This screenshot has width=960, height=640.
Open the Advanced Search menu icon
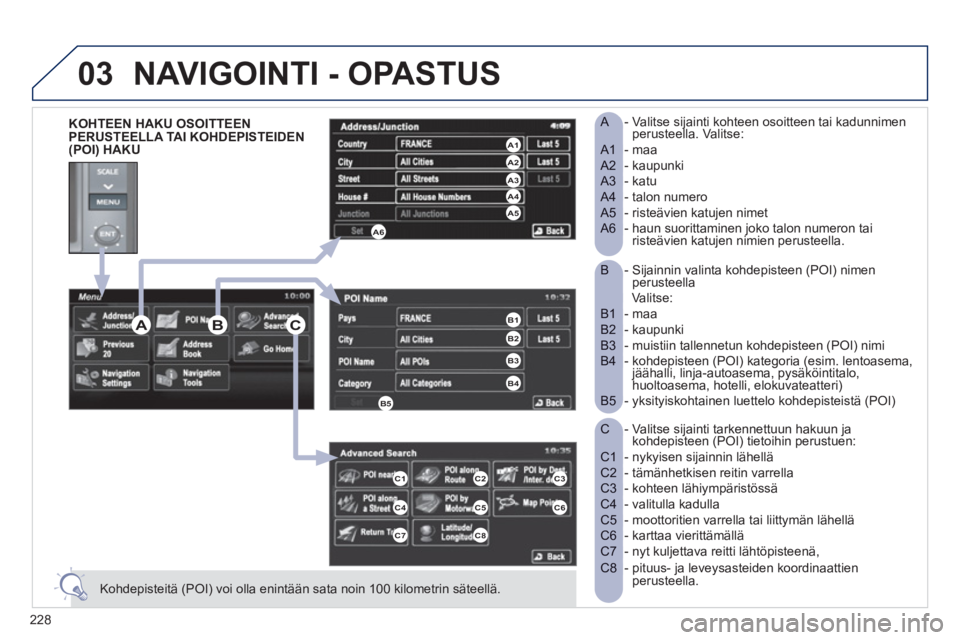pyautogui.click(x=271, y=320)
